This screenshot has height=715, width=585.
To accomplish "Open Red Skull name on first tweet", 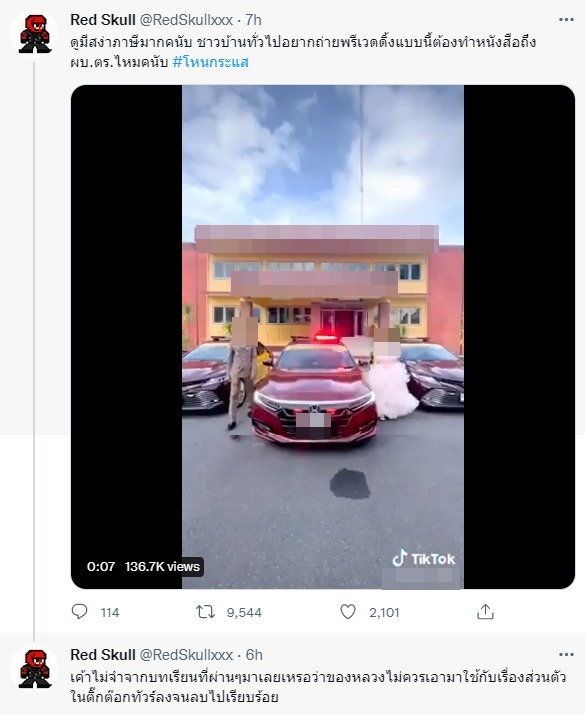I will [x=103, y=20].
